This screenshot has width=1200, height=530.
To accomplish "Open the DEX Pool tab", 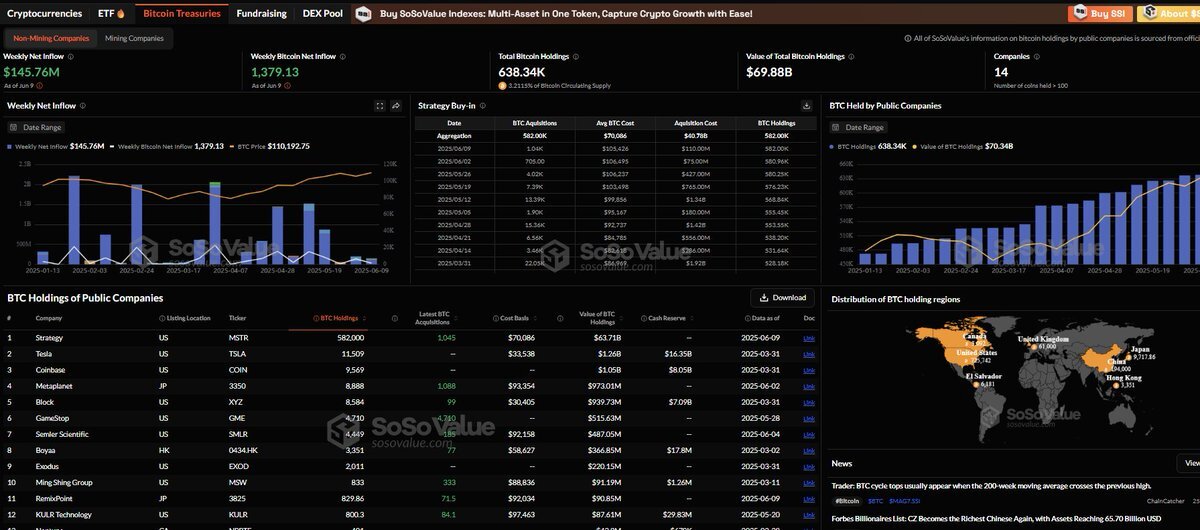I will [323, 14].
